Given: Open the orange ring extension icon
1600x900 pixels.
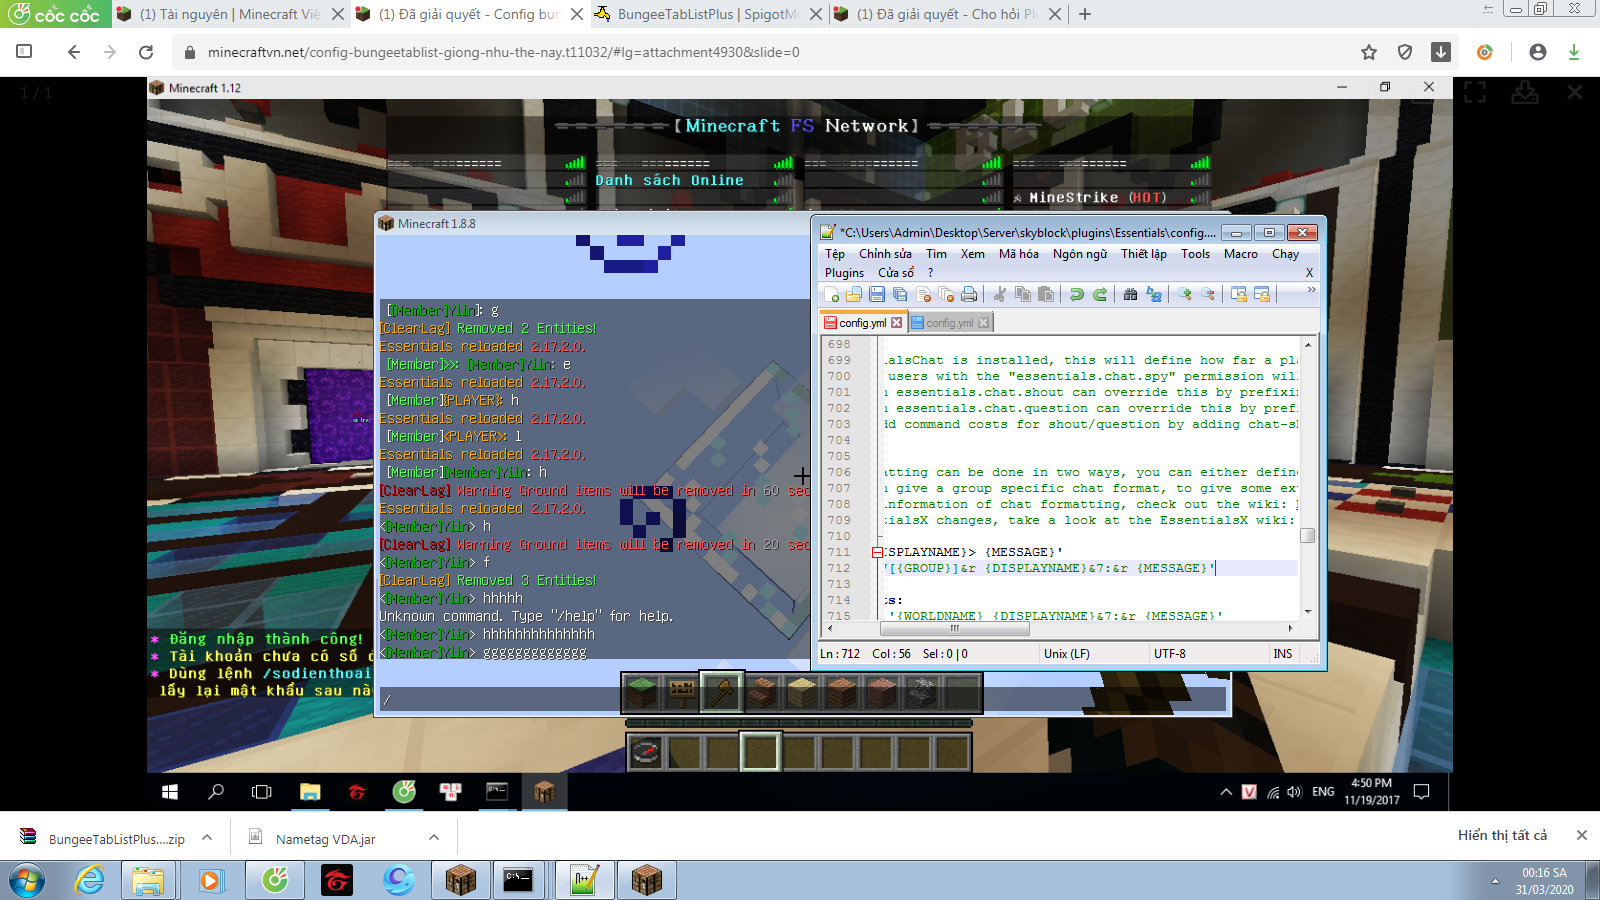Looking at the screenshot, I should pyautogui.click(x=1485, y=52).
